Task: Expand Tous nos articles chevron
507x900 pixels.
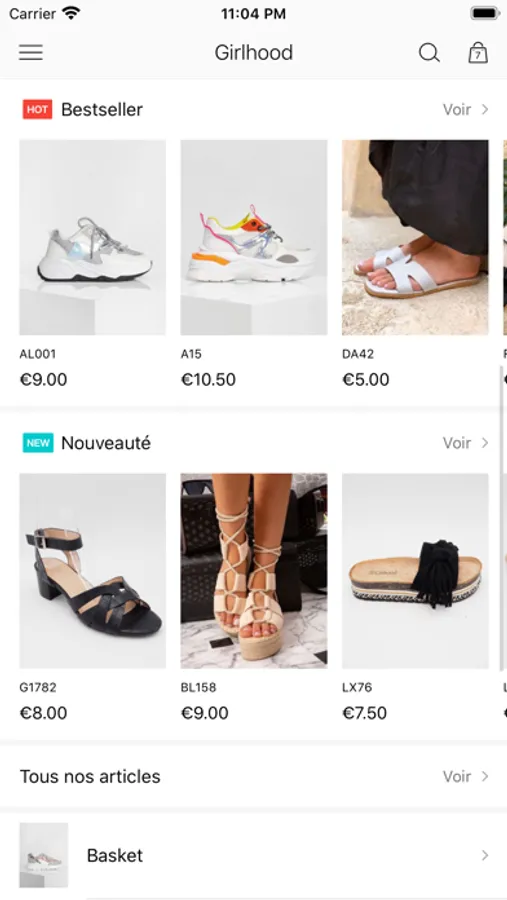Action: [x=485, y=776]
